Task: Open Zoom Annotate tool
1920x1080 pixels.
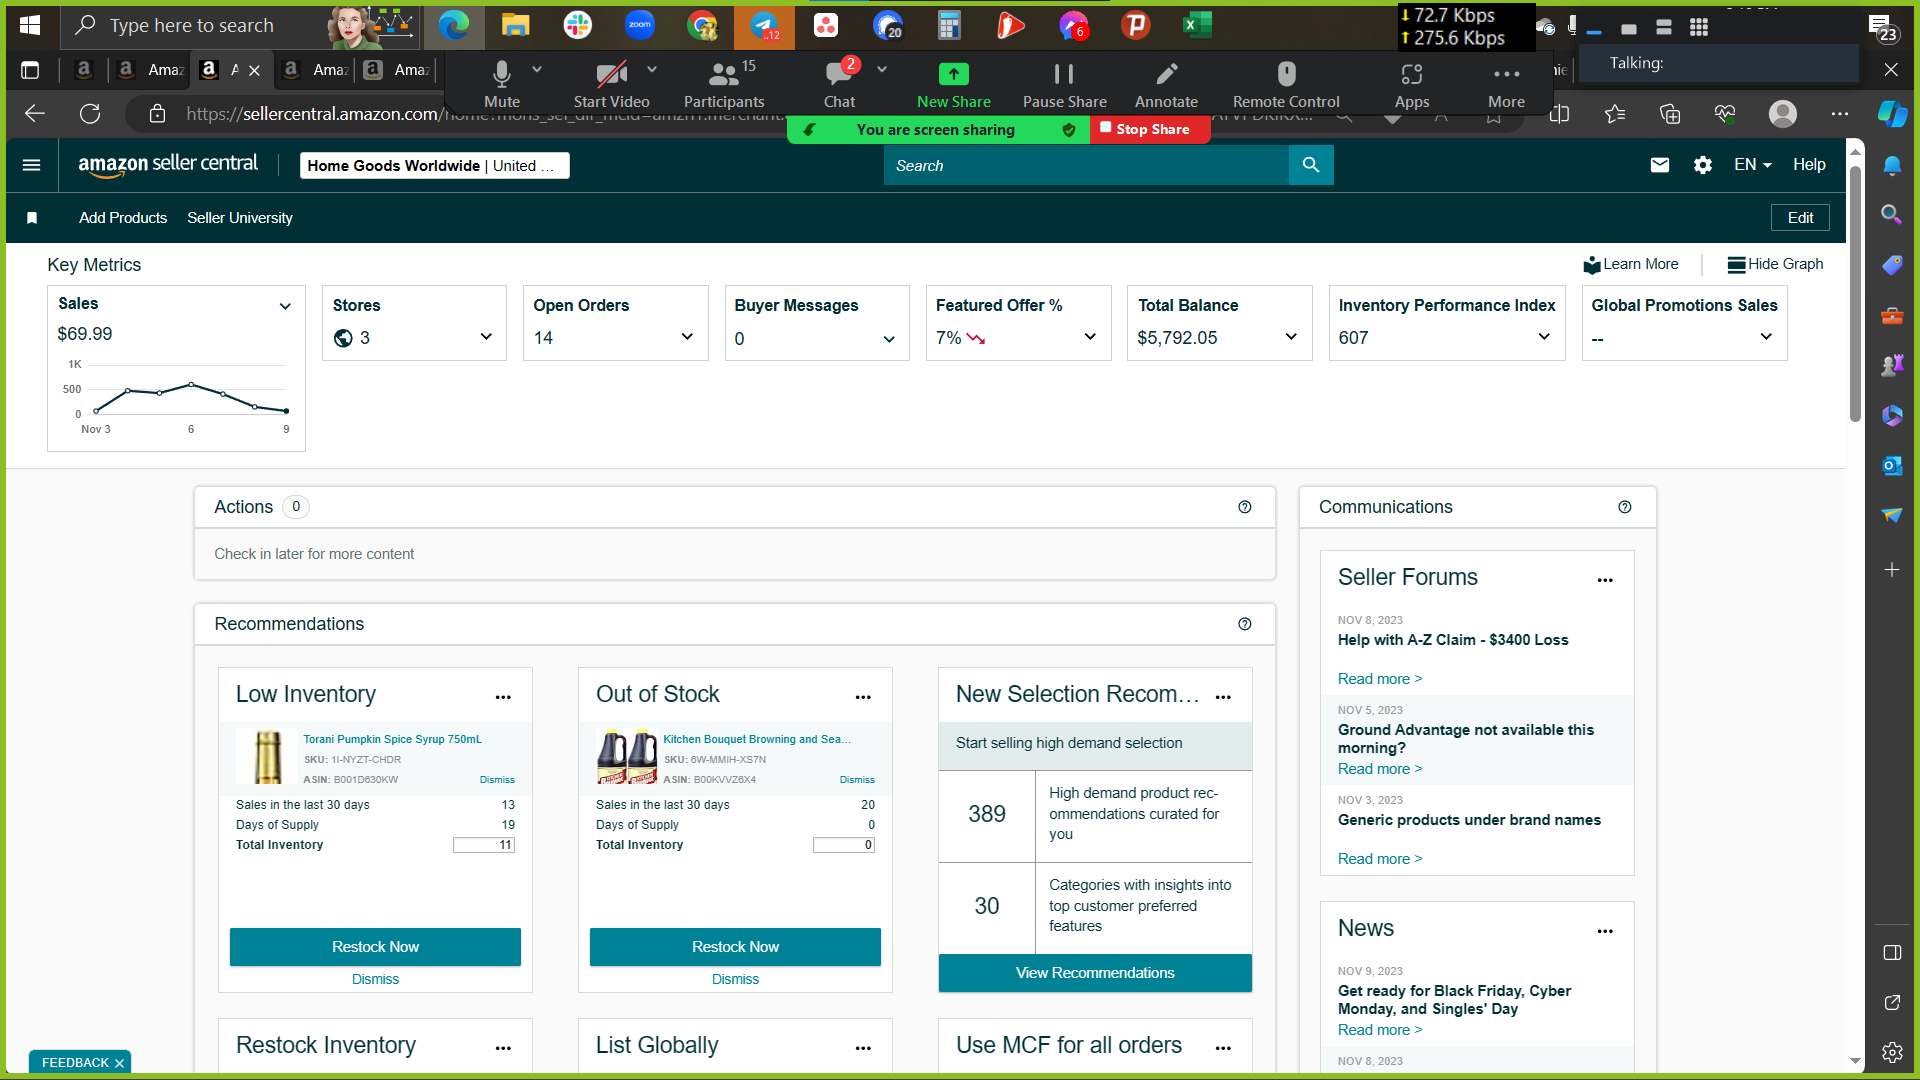Action: click(x=1166, y=84)
